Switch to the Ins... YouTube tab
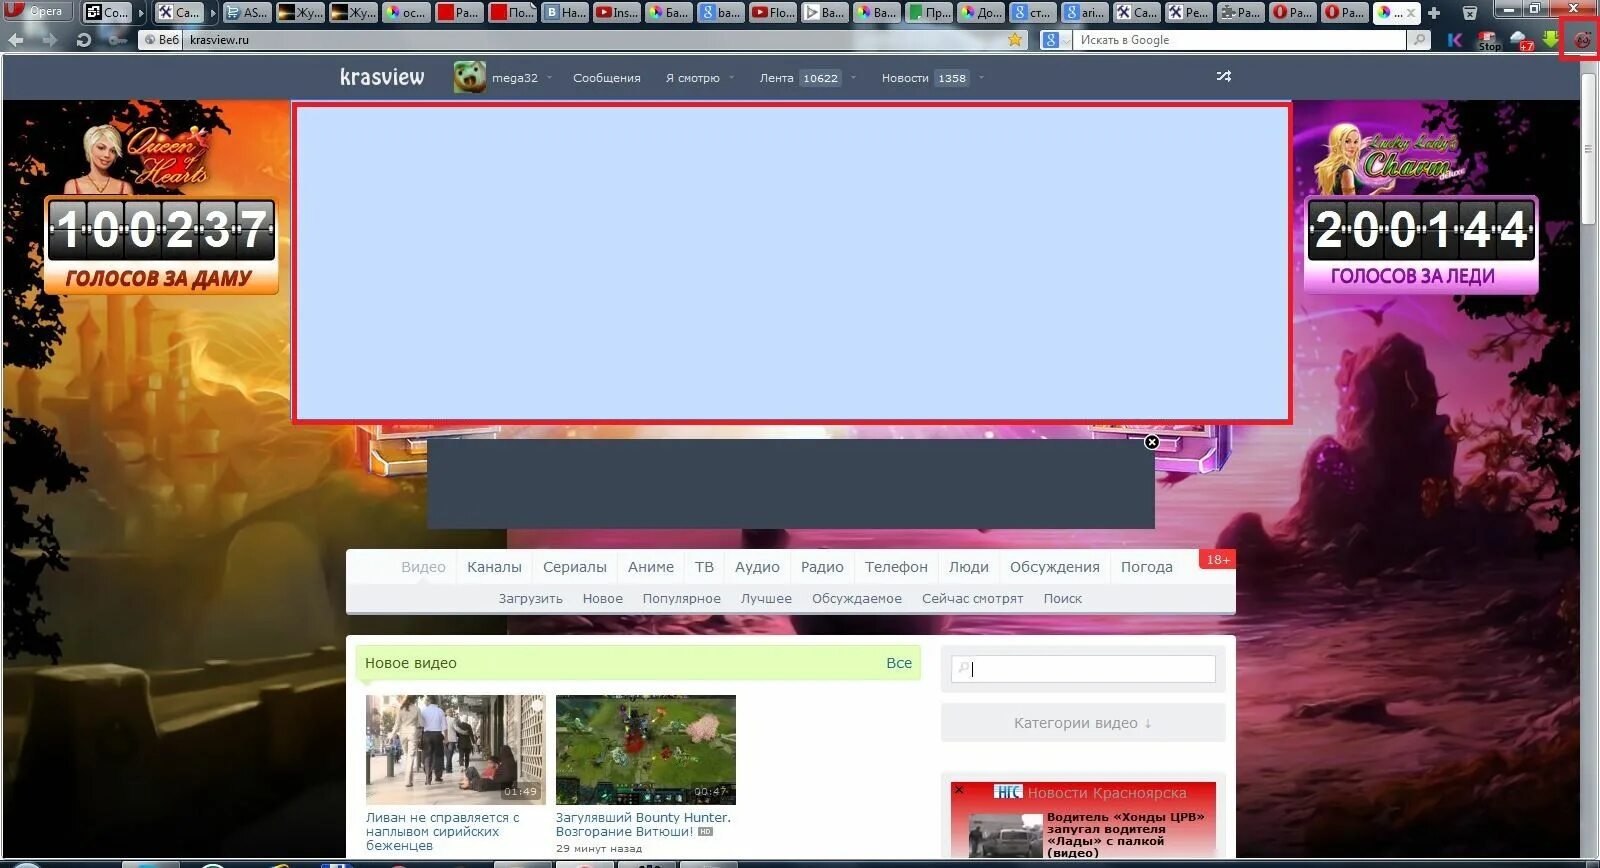This screenshot has height=868, width=1600. (615, 13)
